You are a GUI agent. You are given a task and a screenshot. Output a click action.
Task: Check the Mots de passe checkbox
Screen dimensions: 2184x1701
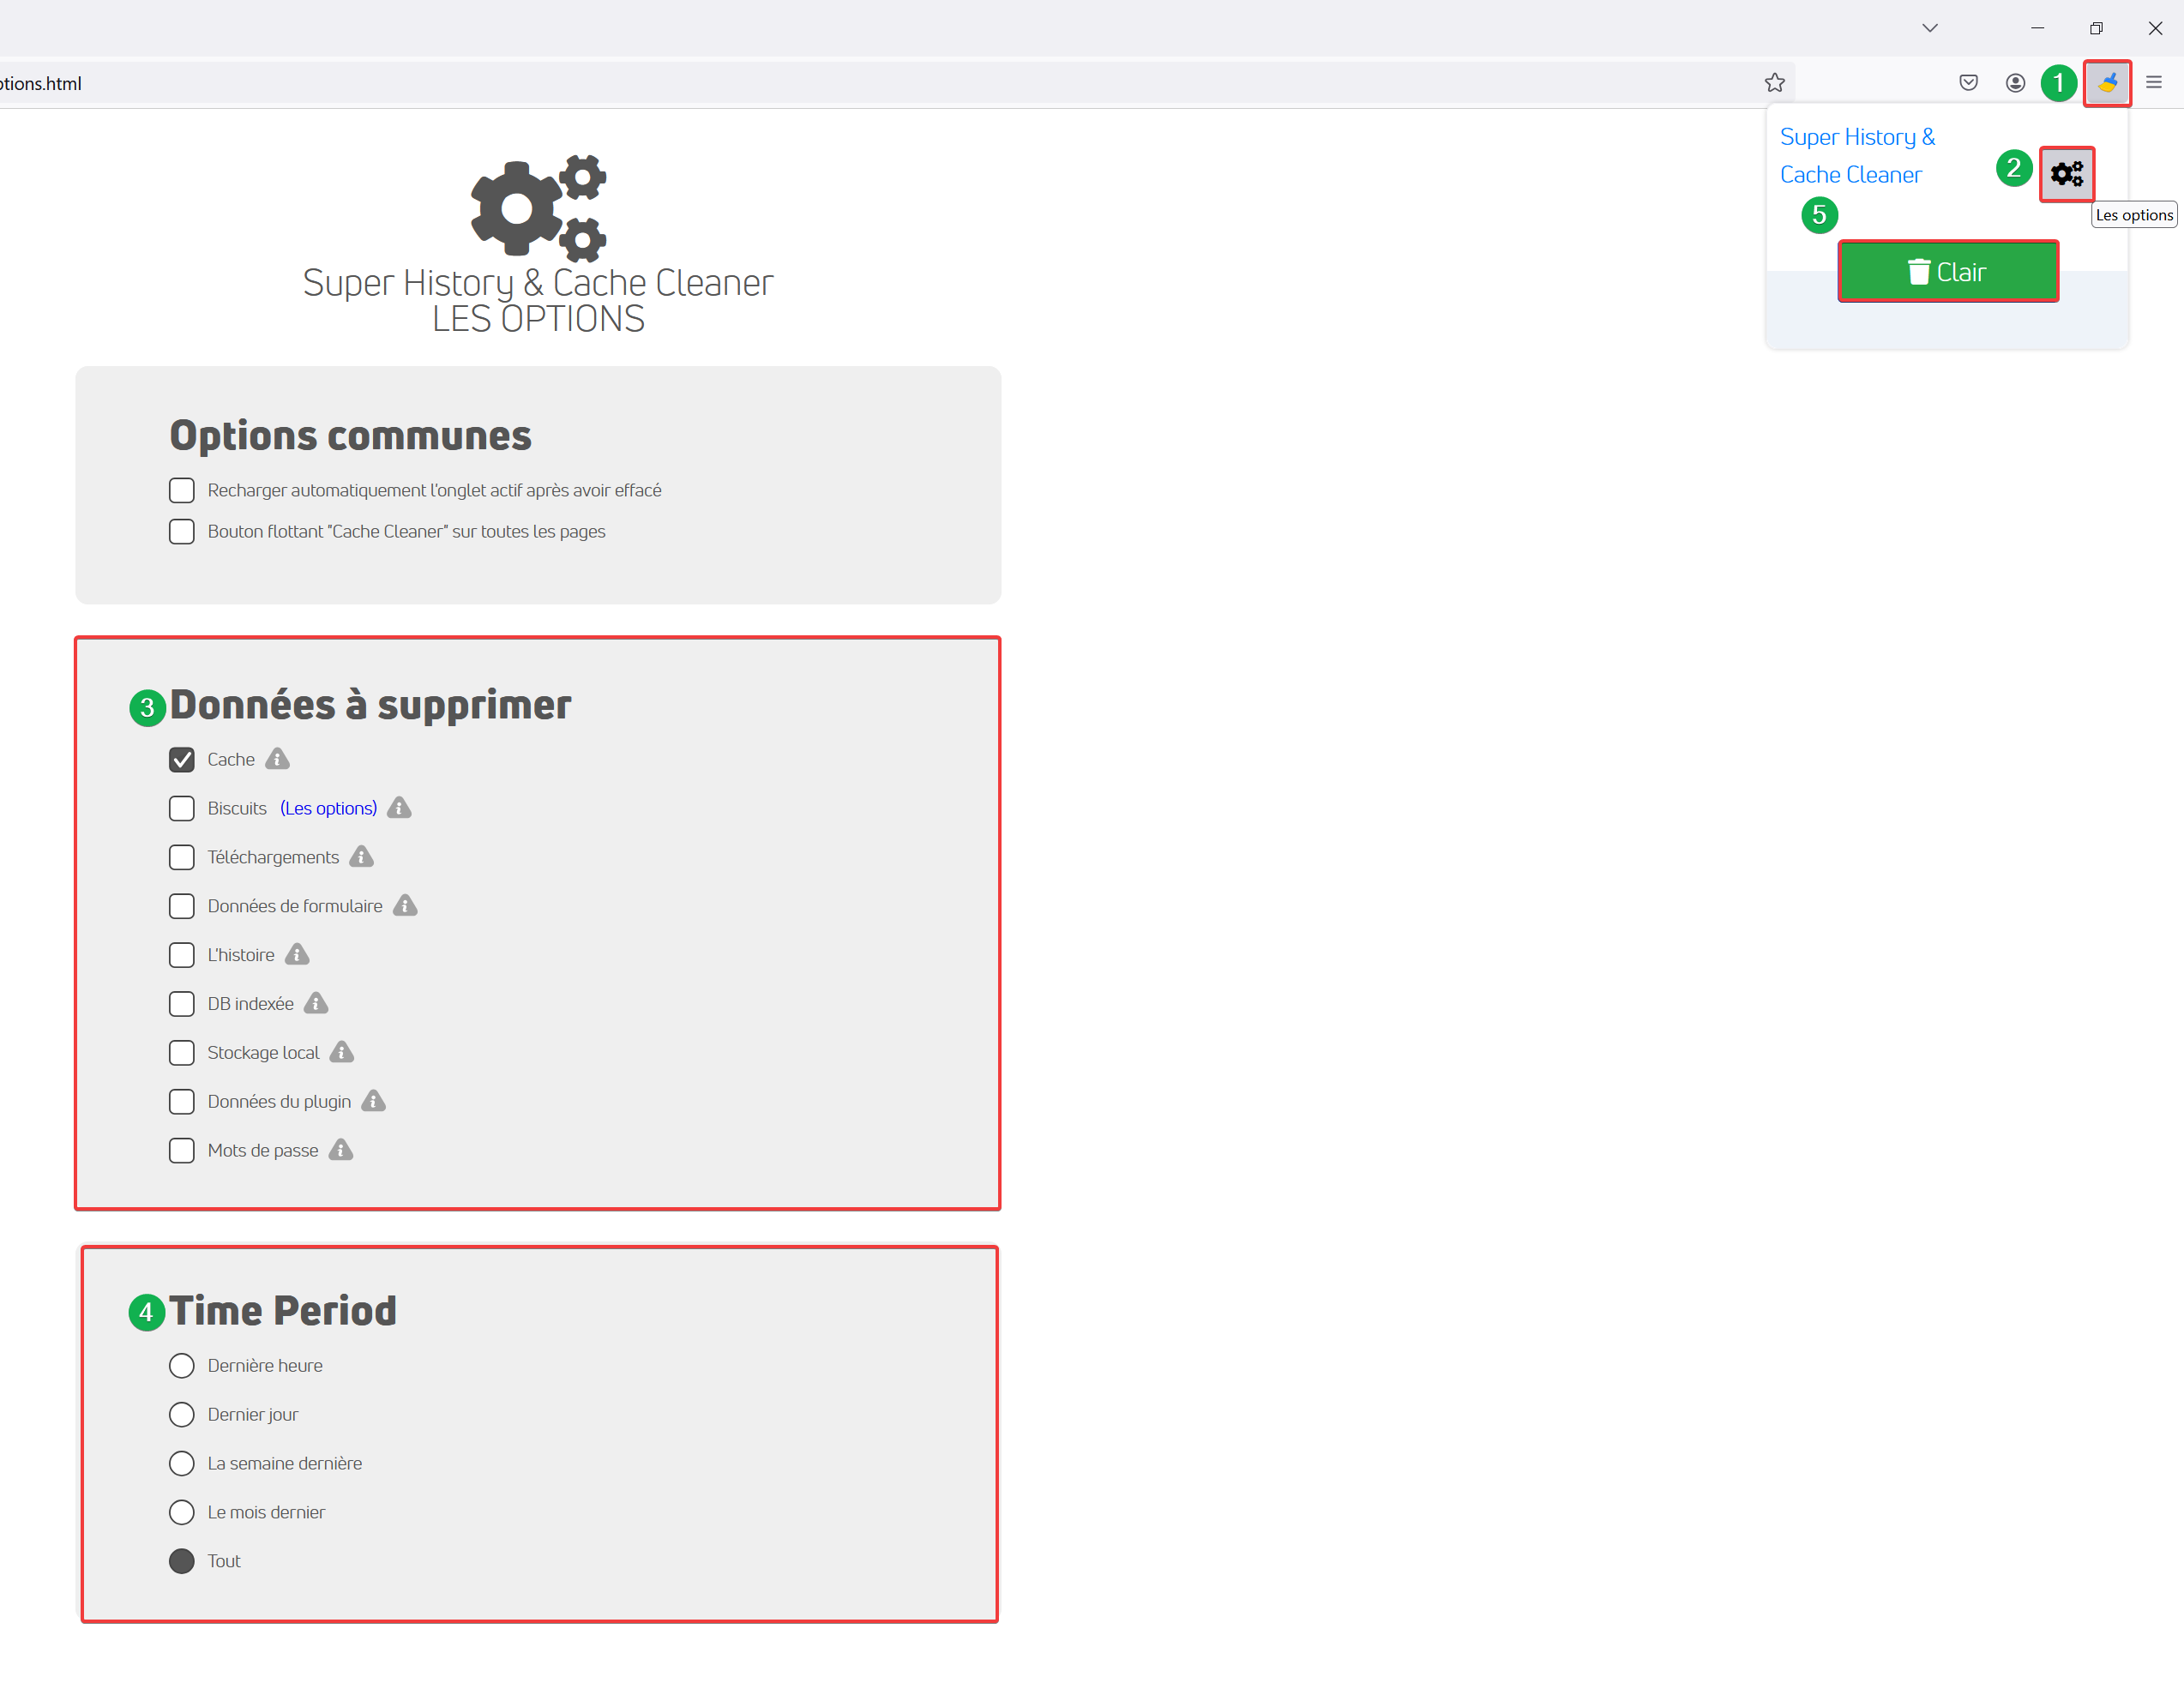tap(181, 1150)
